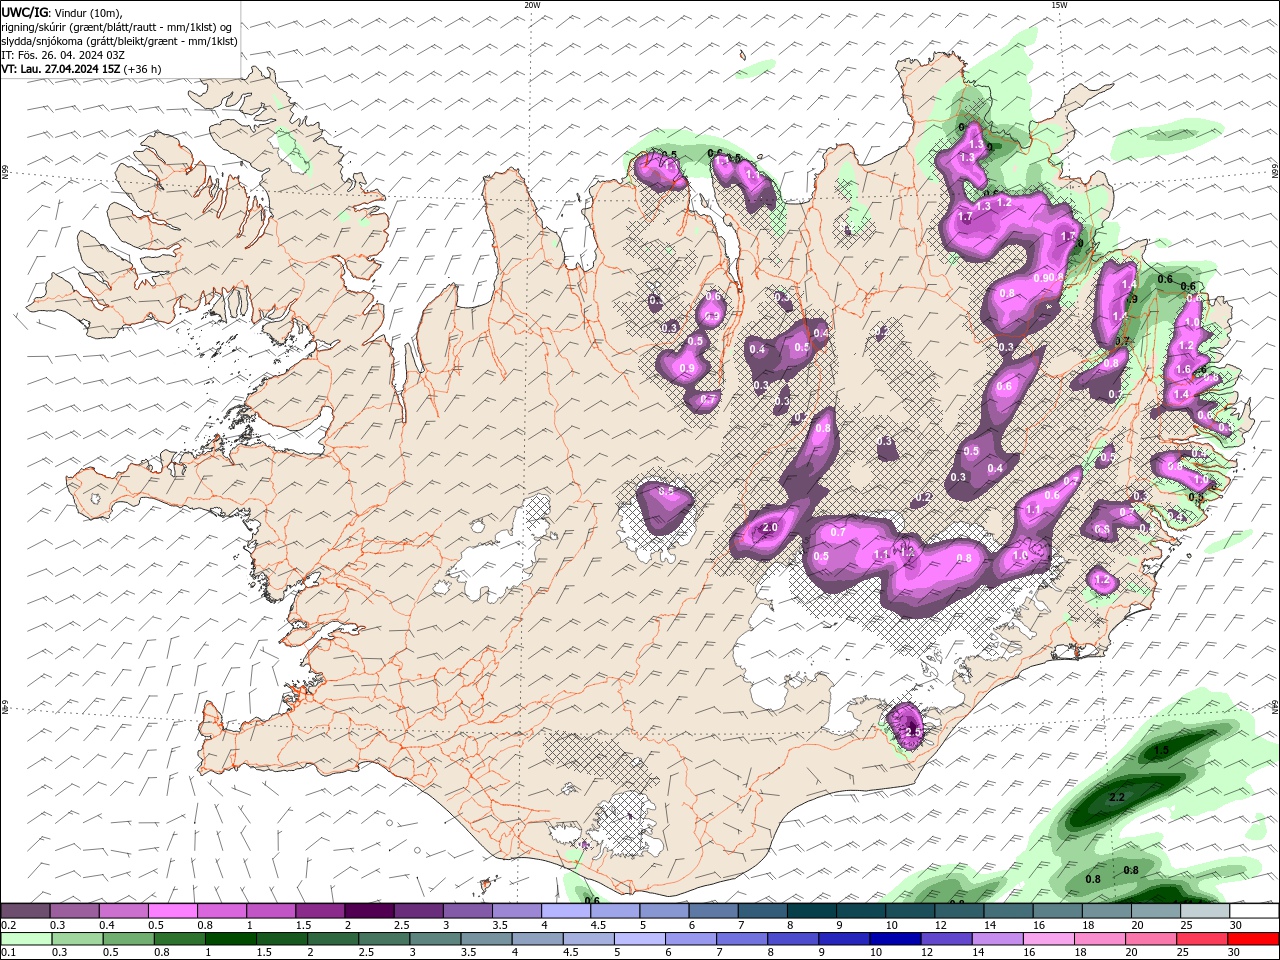The height and width of the screenshot is (960, 1280).
Task: Click the upper-legend teal swatch starting at 8
Action: [x=812, y=911]
